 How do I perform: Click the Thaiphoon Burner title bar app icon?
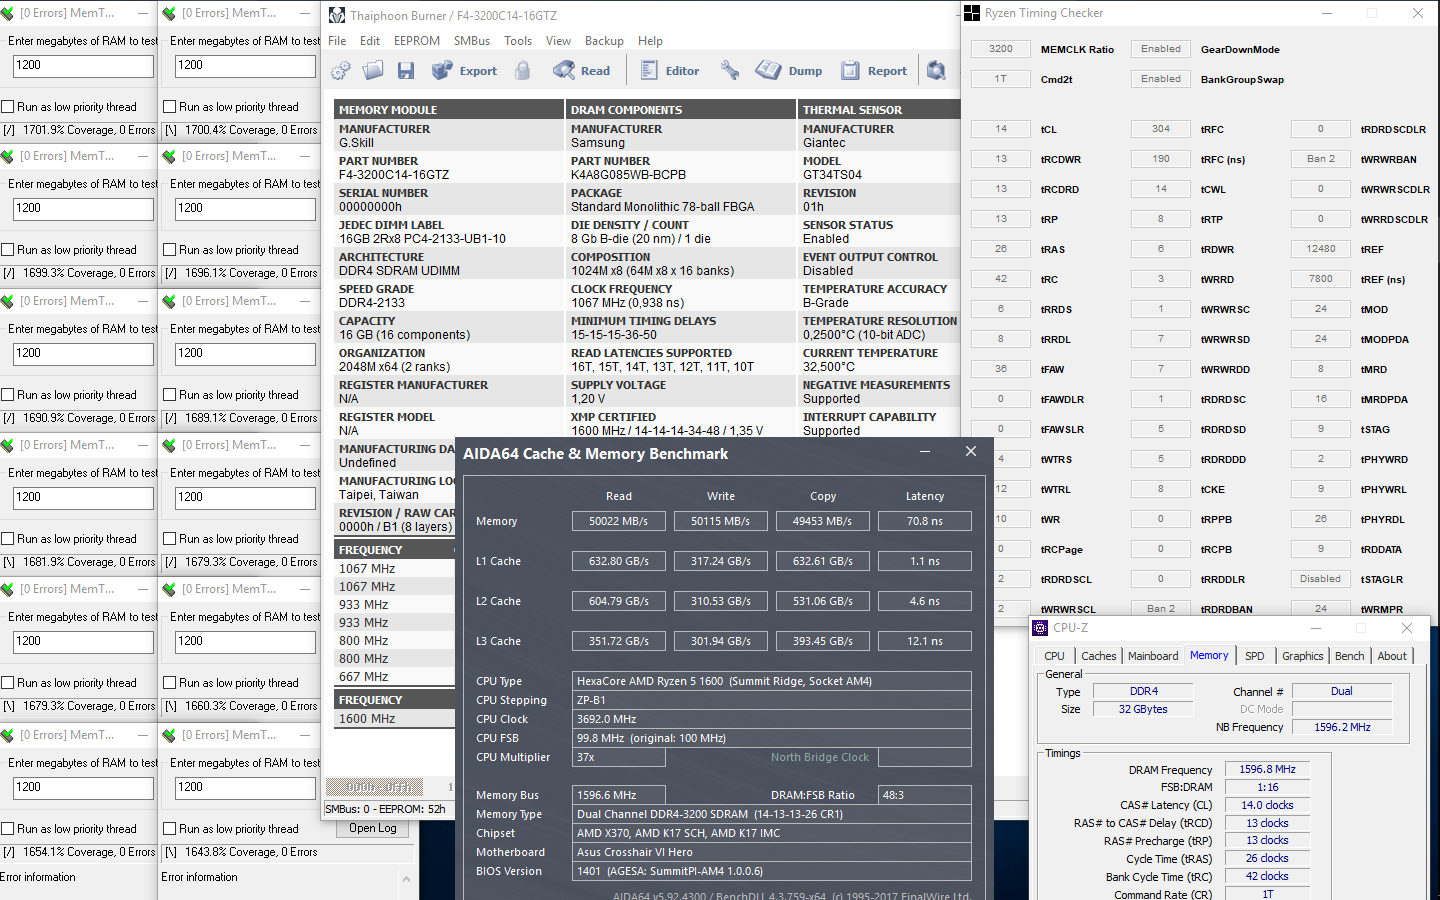click(337, 15)
